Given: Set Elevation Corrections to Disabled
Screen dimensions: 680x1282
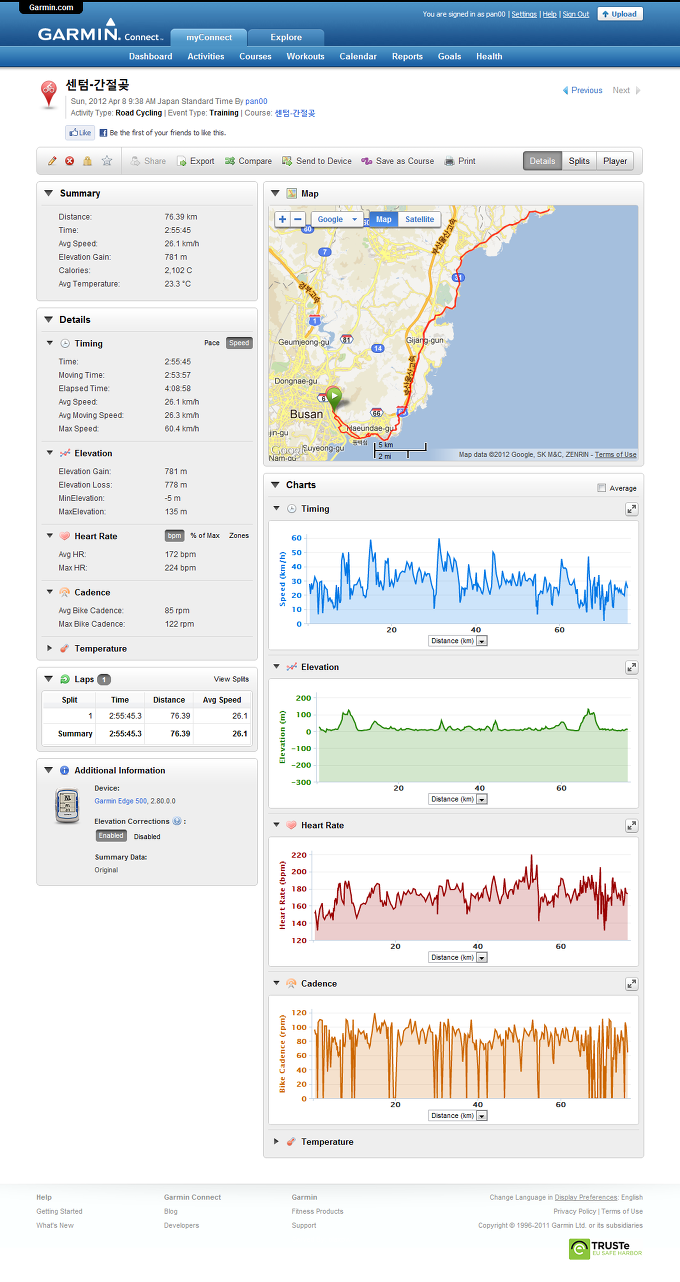Looking at the screenshot, I should [x=147, y=837].
